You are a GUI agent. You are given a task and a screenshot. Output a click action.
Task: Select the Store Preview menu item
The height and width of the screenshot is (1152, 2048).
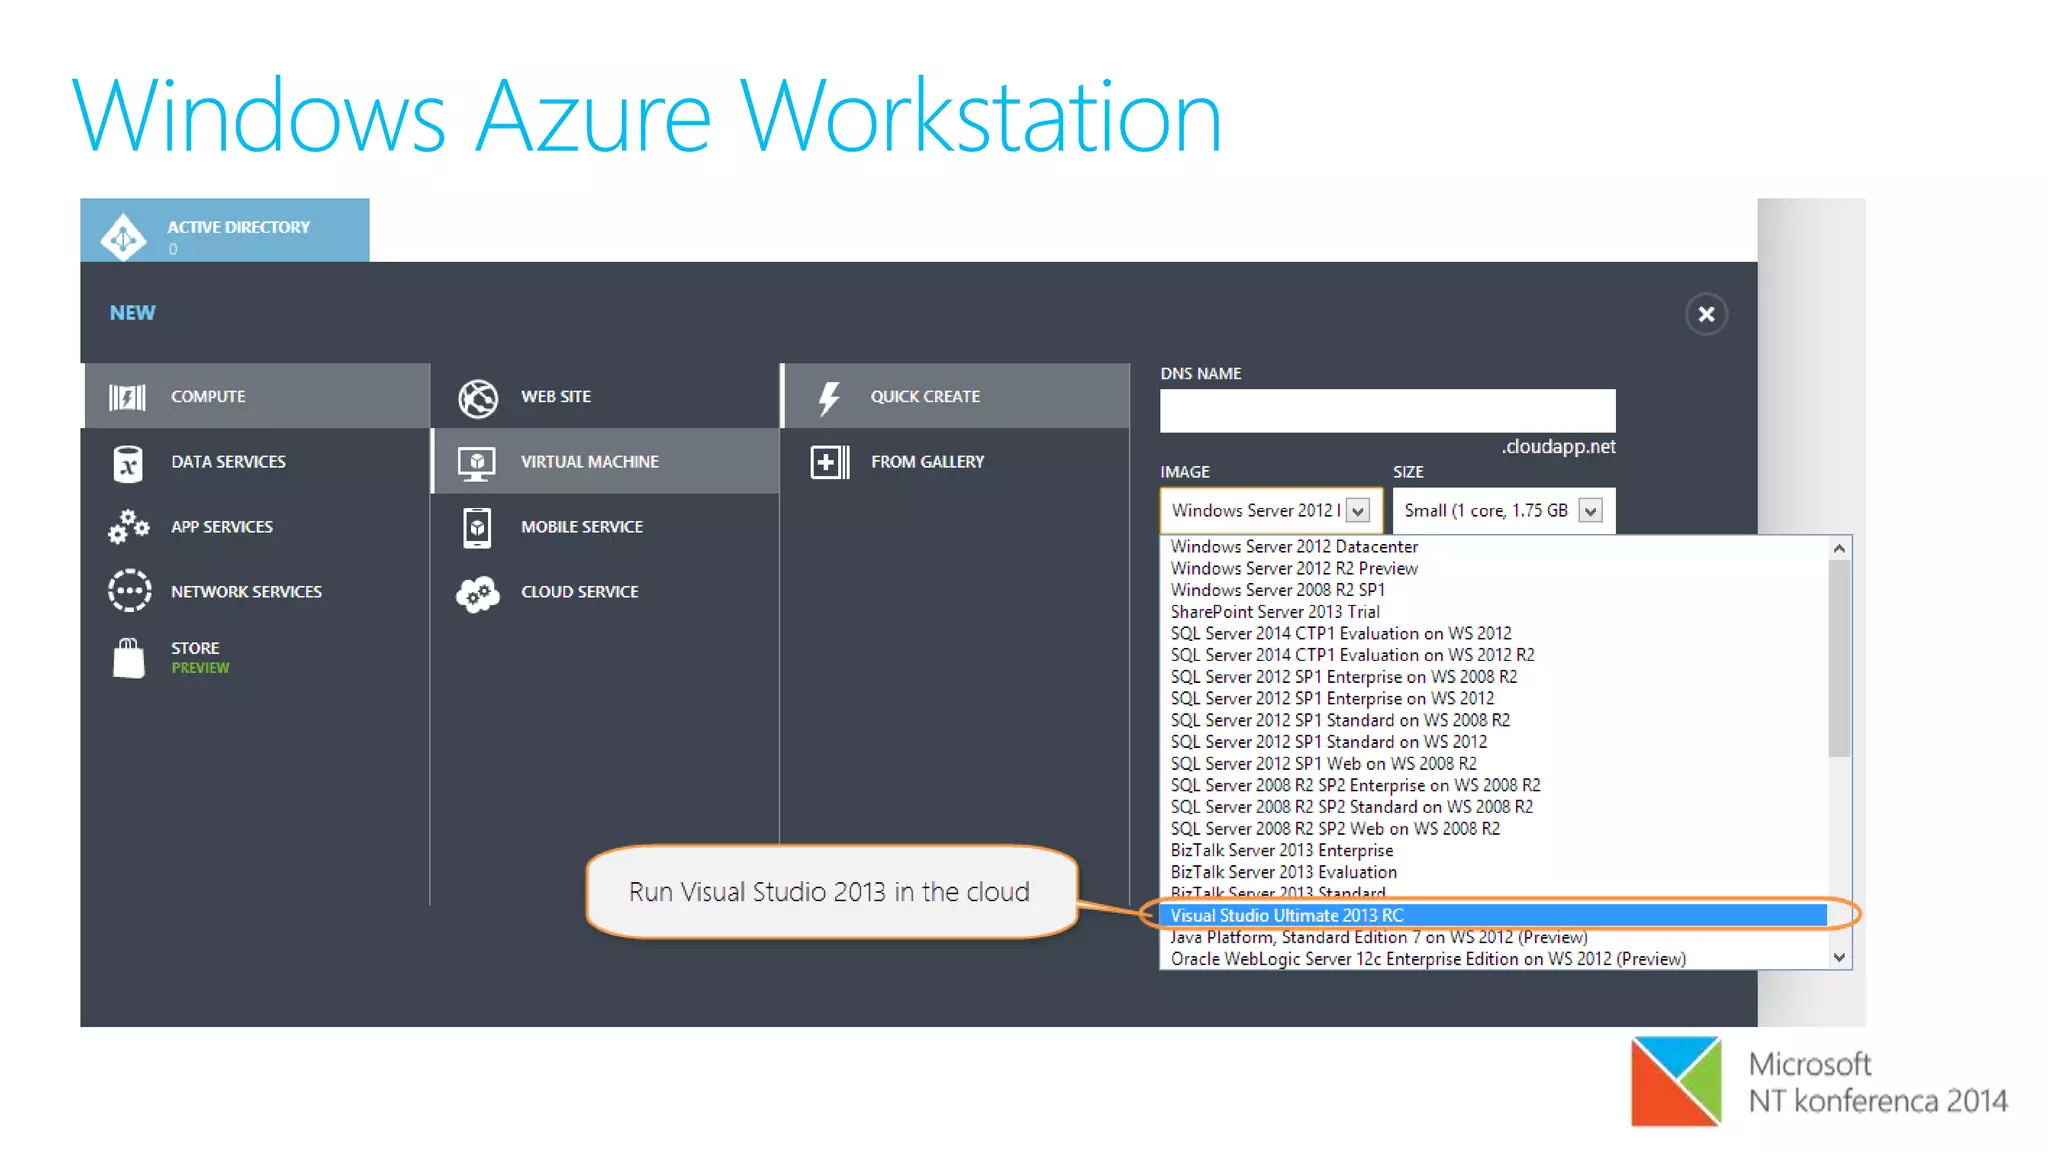[255, 657]
